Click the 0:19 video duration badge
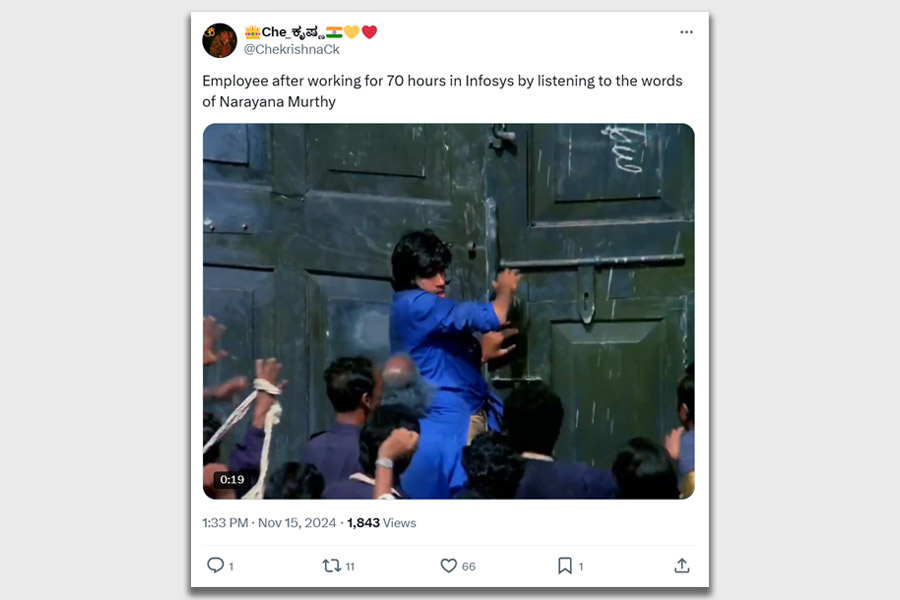 pyautogui.click(x=232, y=479)
